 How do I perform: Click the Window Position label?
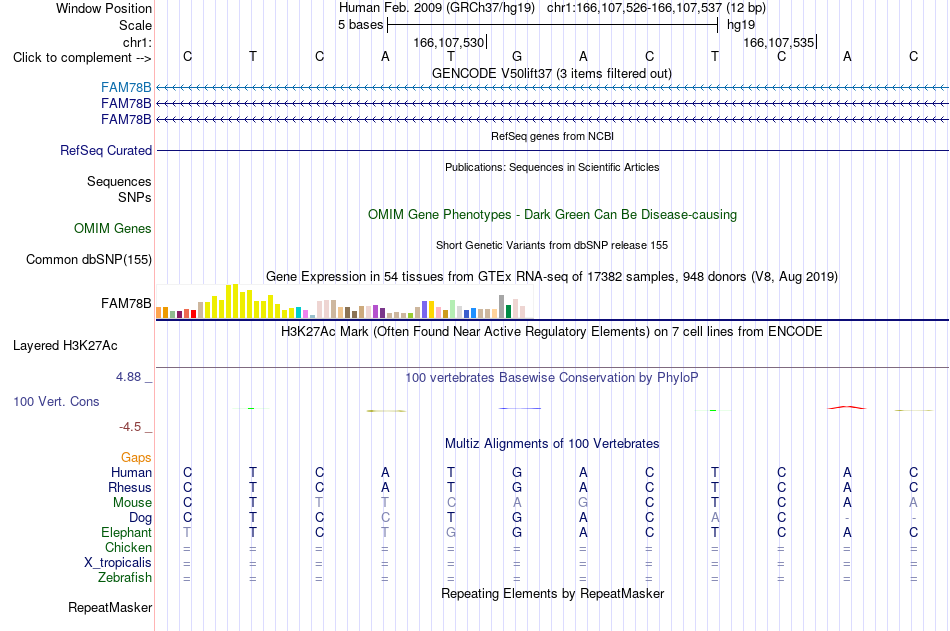point(104,8)
